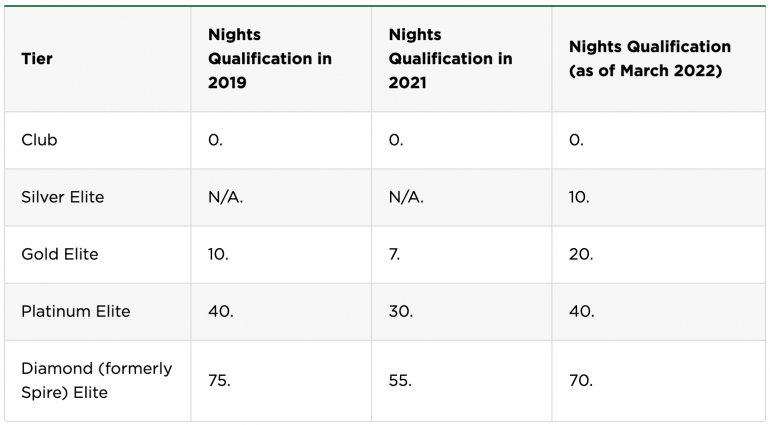
Task: Click Gold Elite's March 2022 value "20."
Action: pyautogui.click(x=581, y=254)
